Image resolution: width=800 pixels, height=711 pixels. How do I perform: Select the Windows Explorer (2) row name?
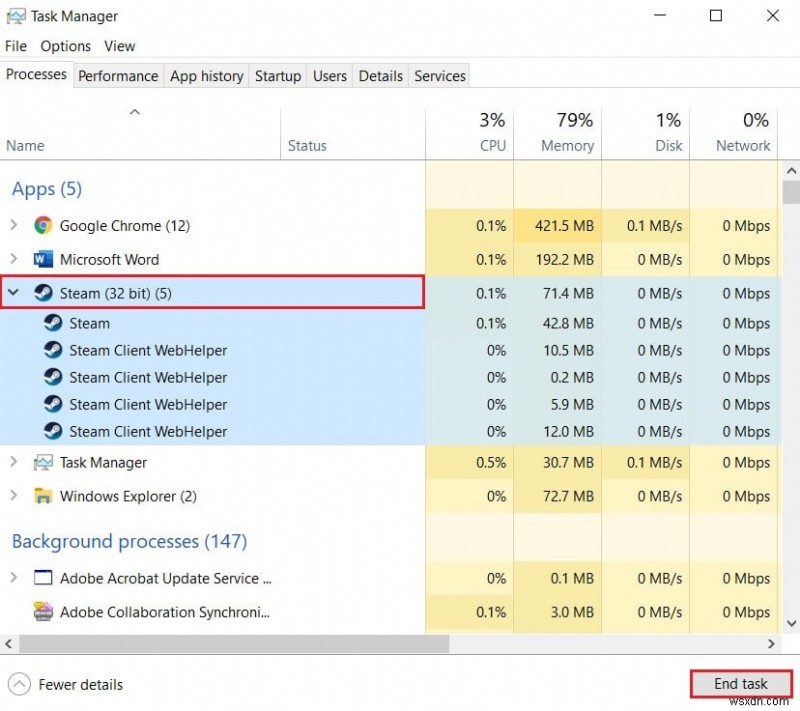pos(128,496)
